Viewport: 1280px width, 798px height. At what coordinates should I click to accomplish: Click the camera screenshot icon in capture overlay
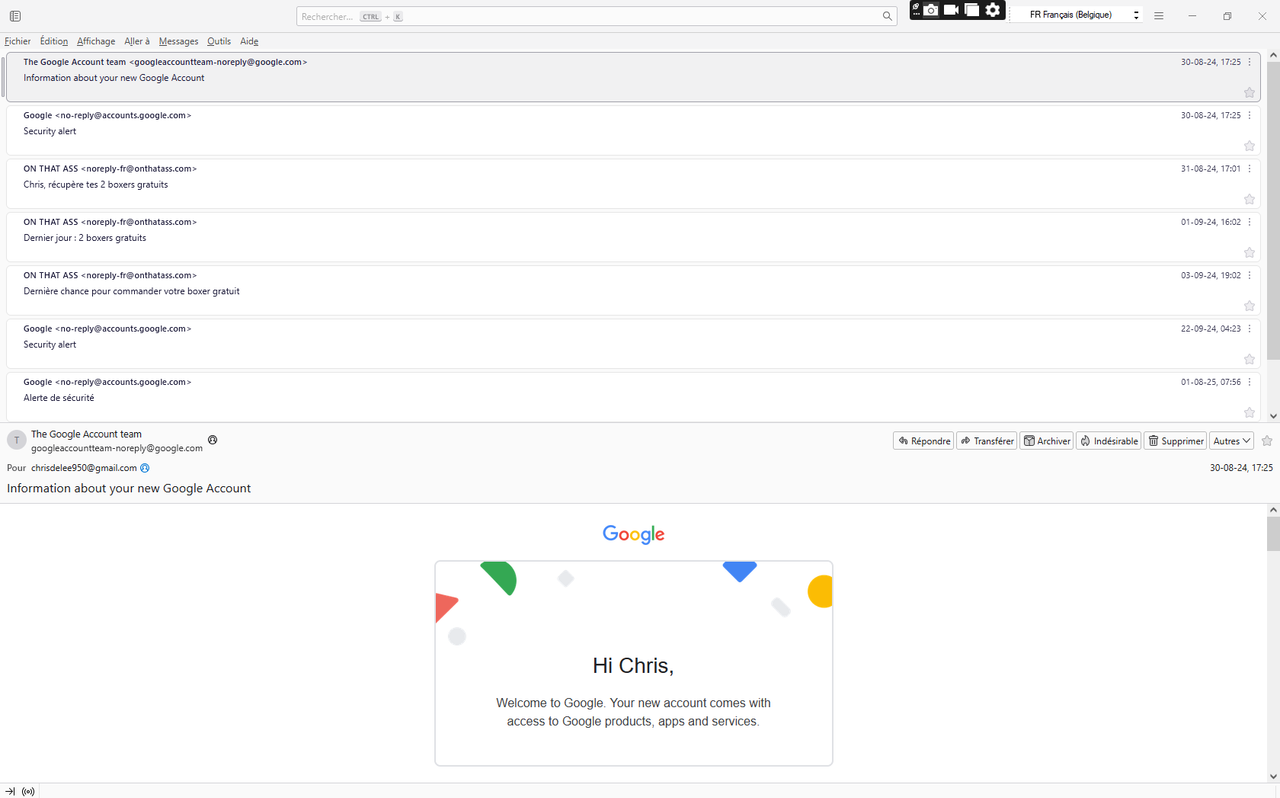click(931, 10)
